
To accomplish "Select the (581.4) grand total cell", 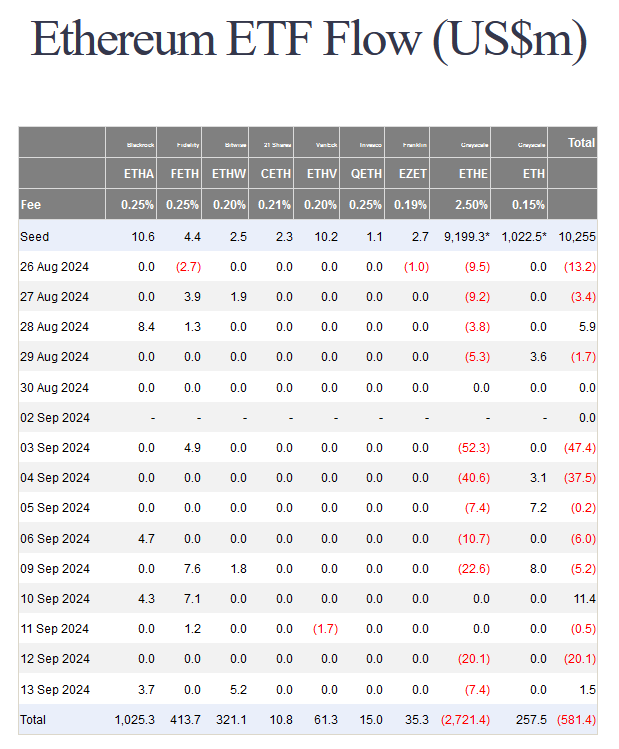I will click(x=576, y=720).
